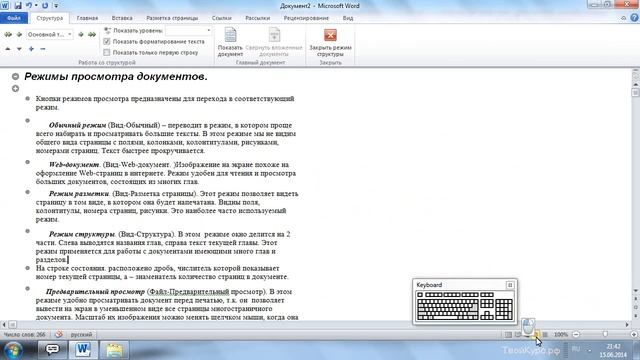The width and height of the screenshot is (640, 360).
Task: Switch to Главная tab
Action: (87, 18)
